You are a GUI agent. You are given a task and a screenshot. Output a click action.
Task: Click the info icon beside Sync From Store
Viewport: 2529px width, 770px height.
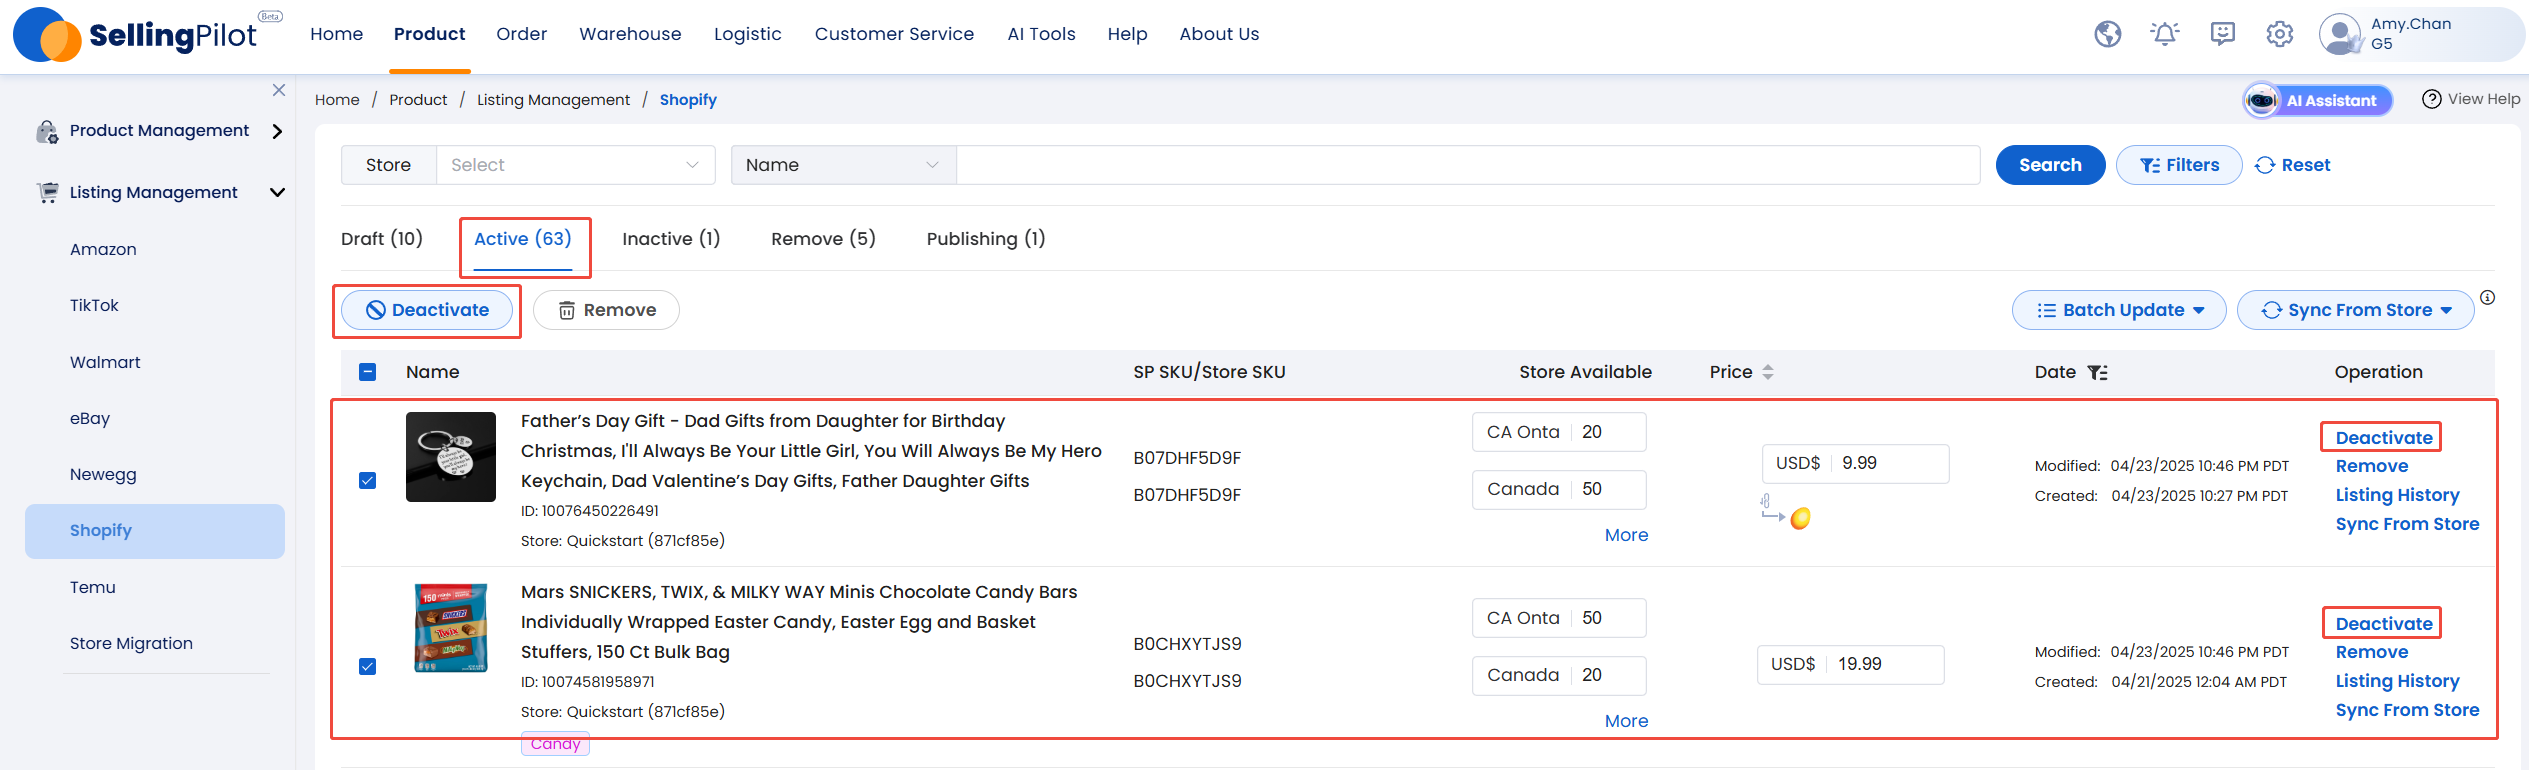tap(2487, 297)
